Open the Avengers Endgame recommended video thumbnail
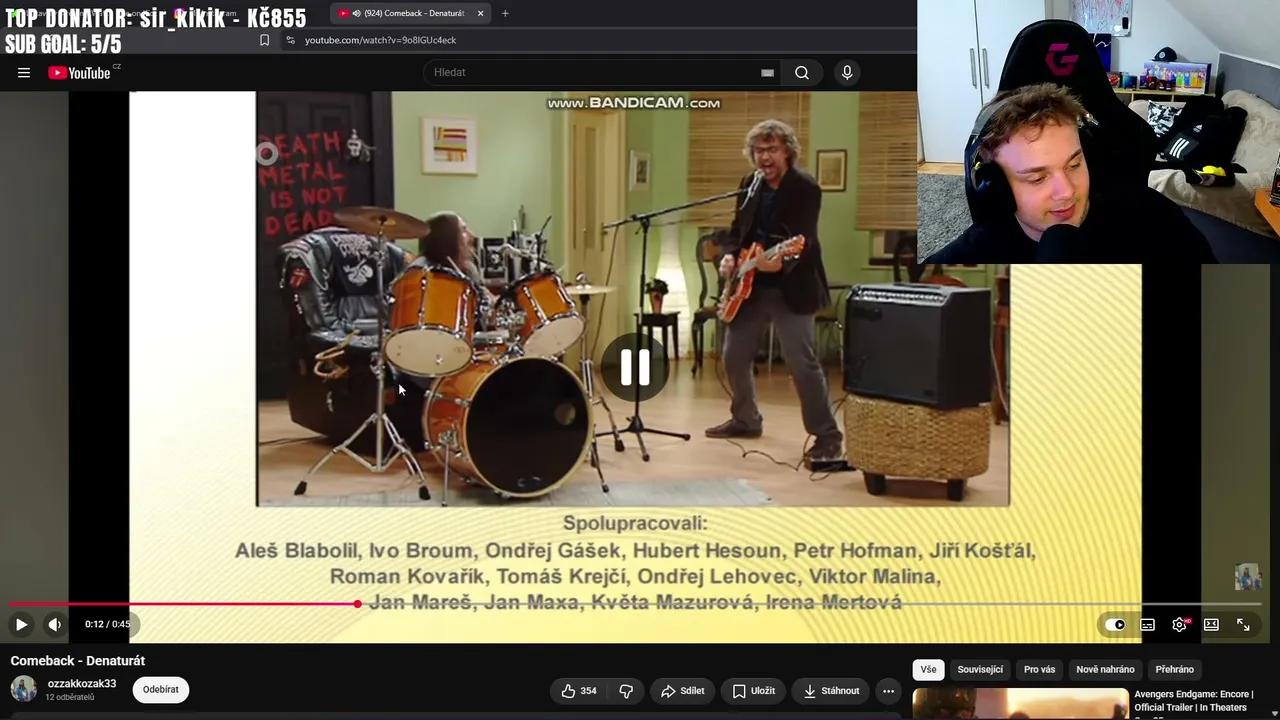The width and height of the screenshot is (1280, 720). (x=1019, y=704)
